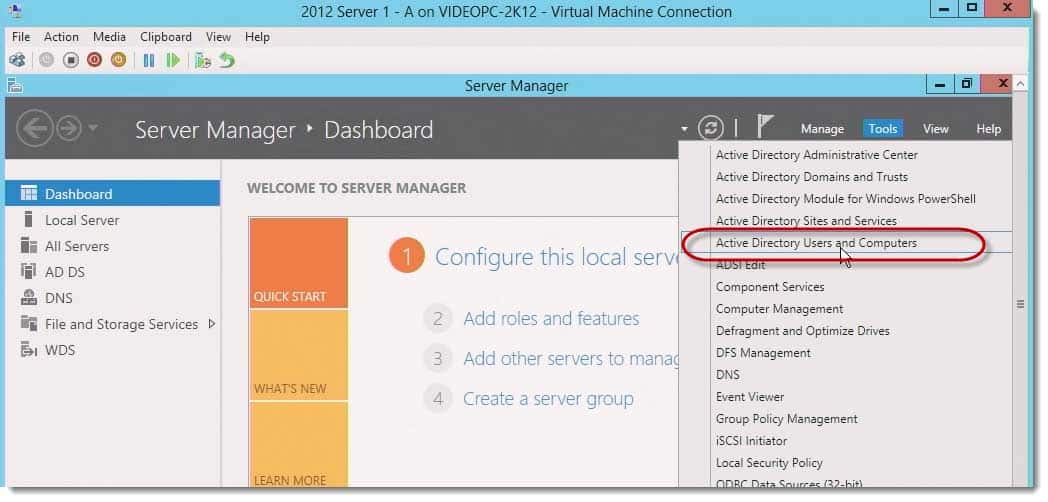Open DFS Management
1048x502 pixels.
(x=763, y=353)
